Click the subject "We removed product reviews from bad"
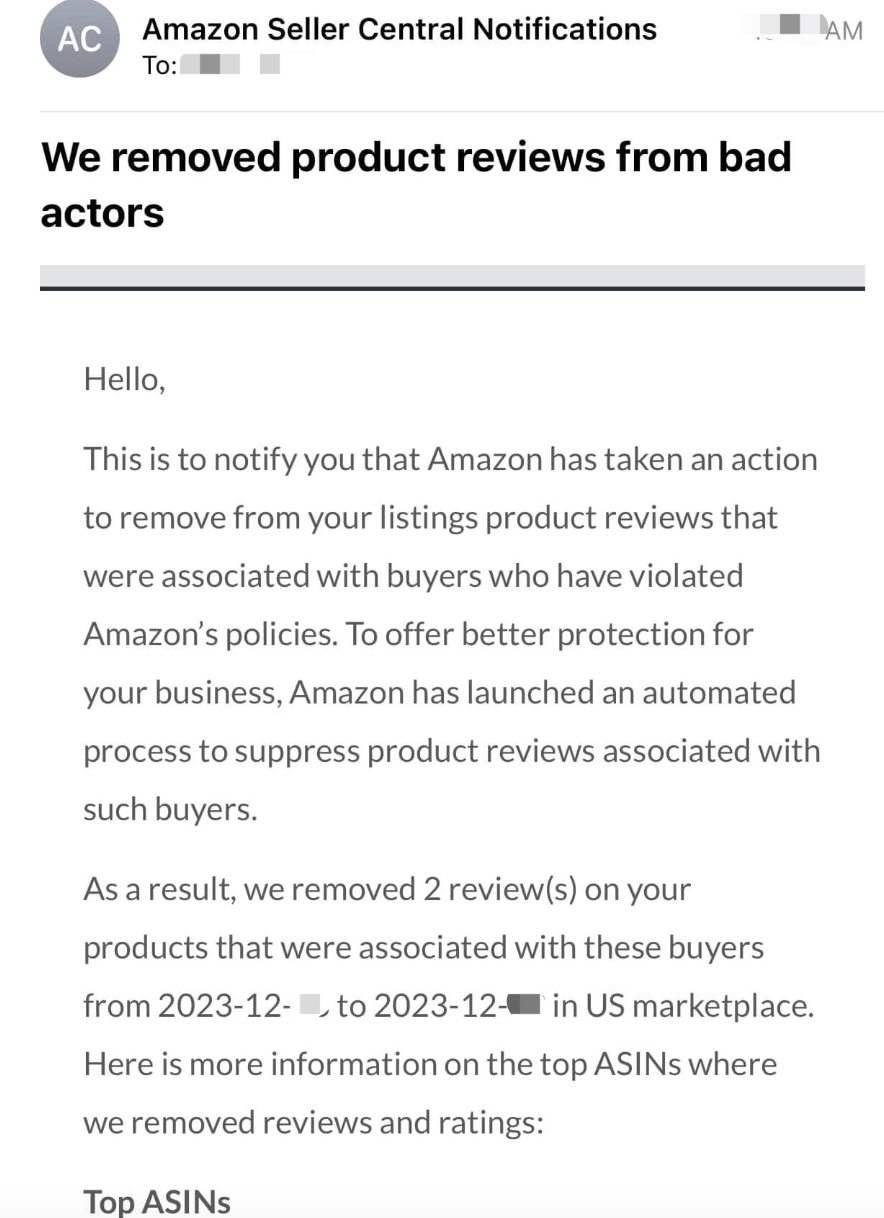Viewport: 884px width, 1218px height. click(x=416, y=157)
